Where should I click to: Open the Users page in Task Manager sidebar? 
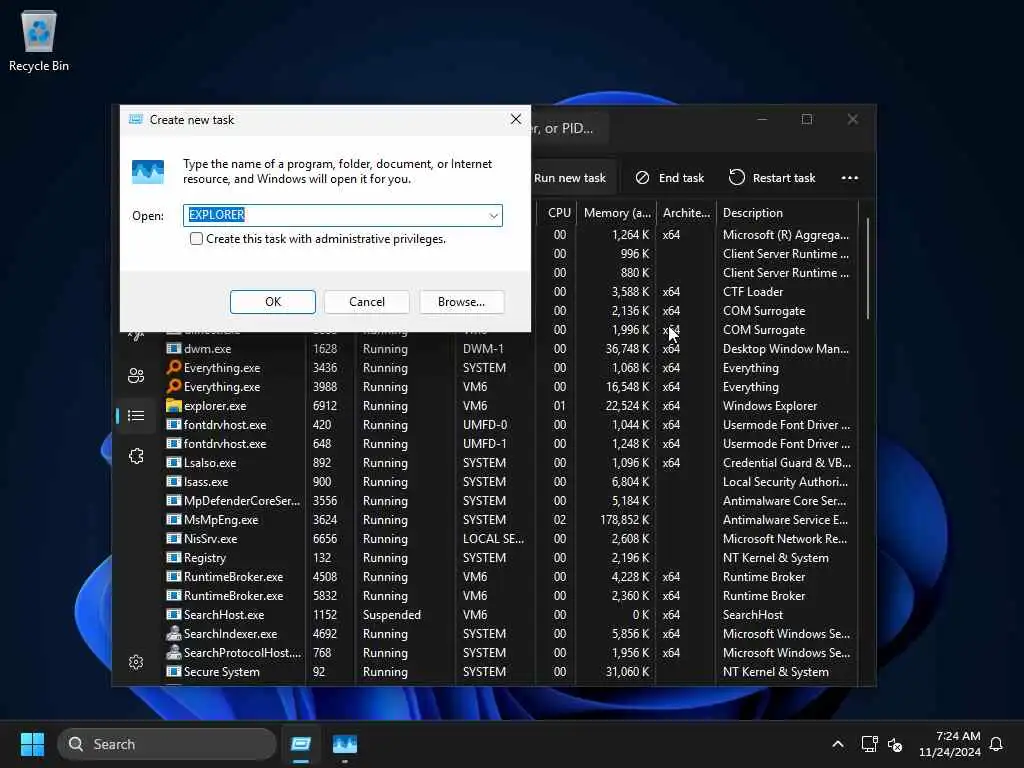point(136,376)
